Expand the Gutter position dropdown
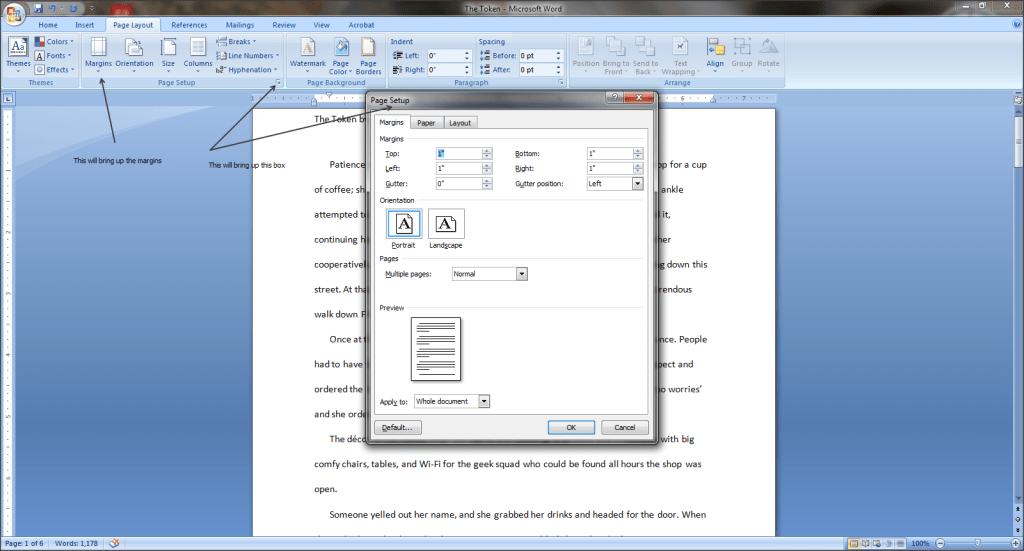 [637, 184]
